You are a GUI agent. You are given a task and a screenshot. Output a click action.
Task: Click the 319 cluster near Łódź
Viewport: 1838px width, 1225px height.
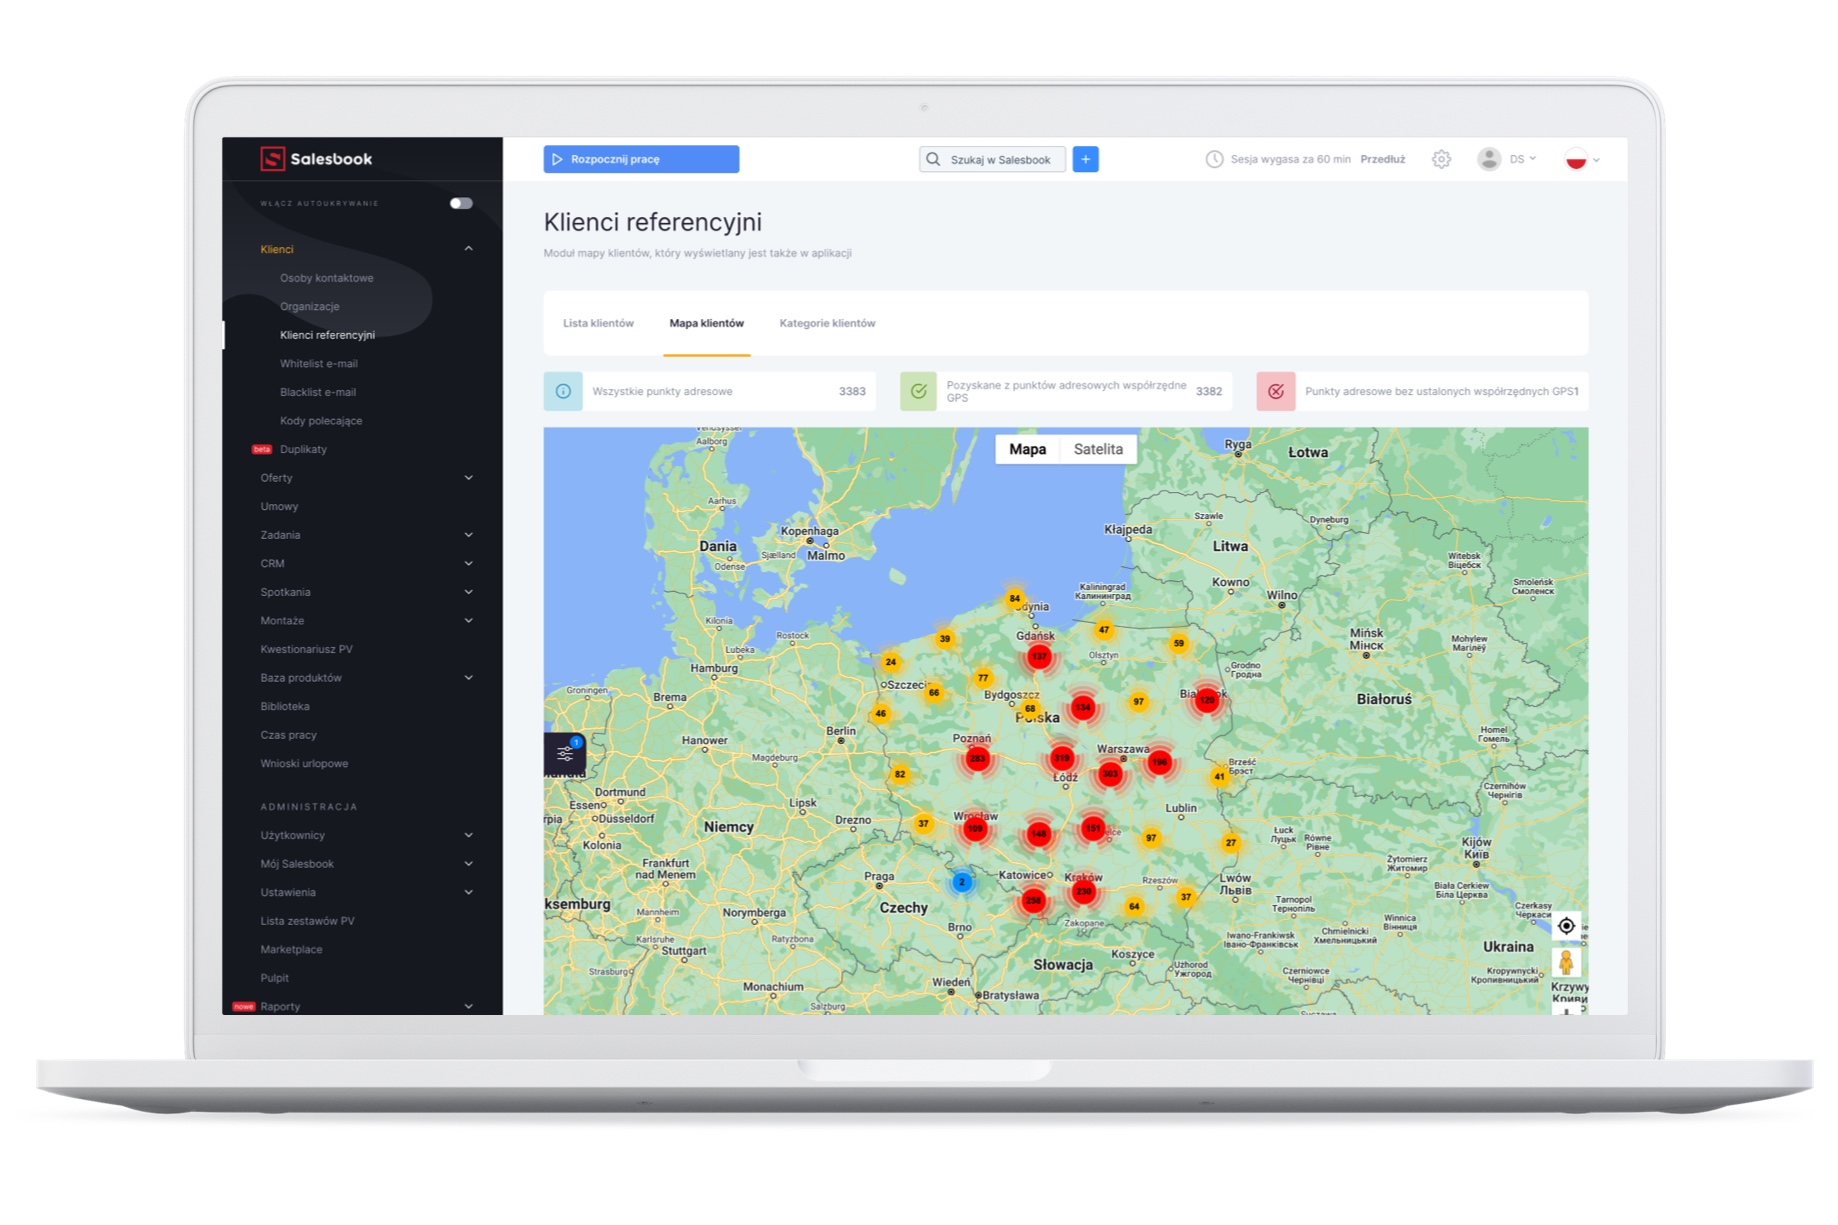[x=1062, y=758]
